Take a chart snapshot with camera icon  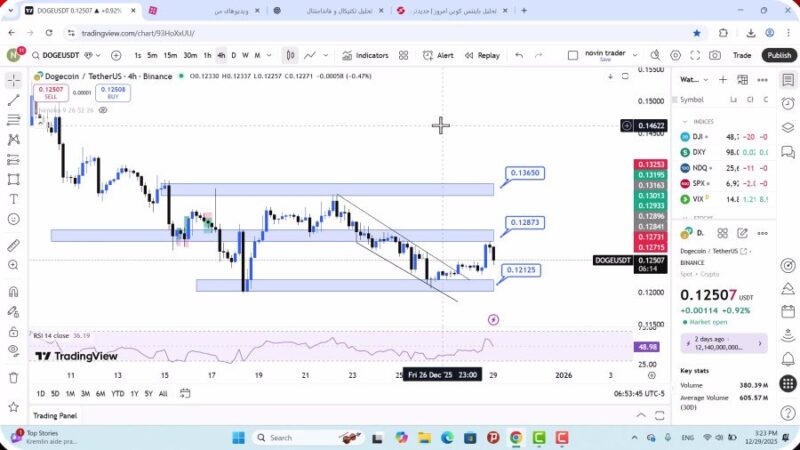716,55
